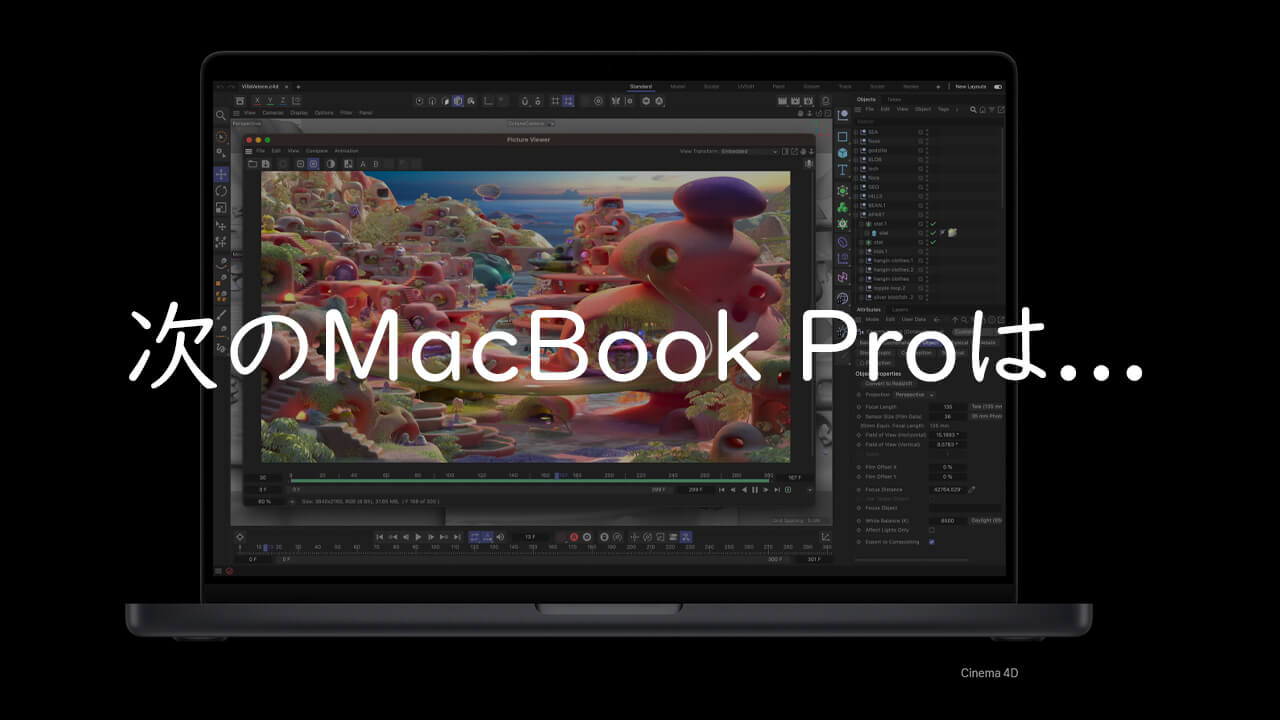Click the keyframe diamond icon left of timeline
Viewport: 1280px width, 720px height.
pyautogui.click(x=240, y=537)
